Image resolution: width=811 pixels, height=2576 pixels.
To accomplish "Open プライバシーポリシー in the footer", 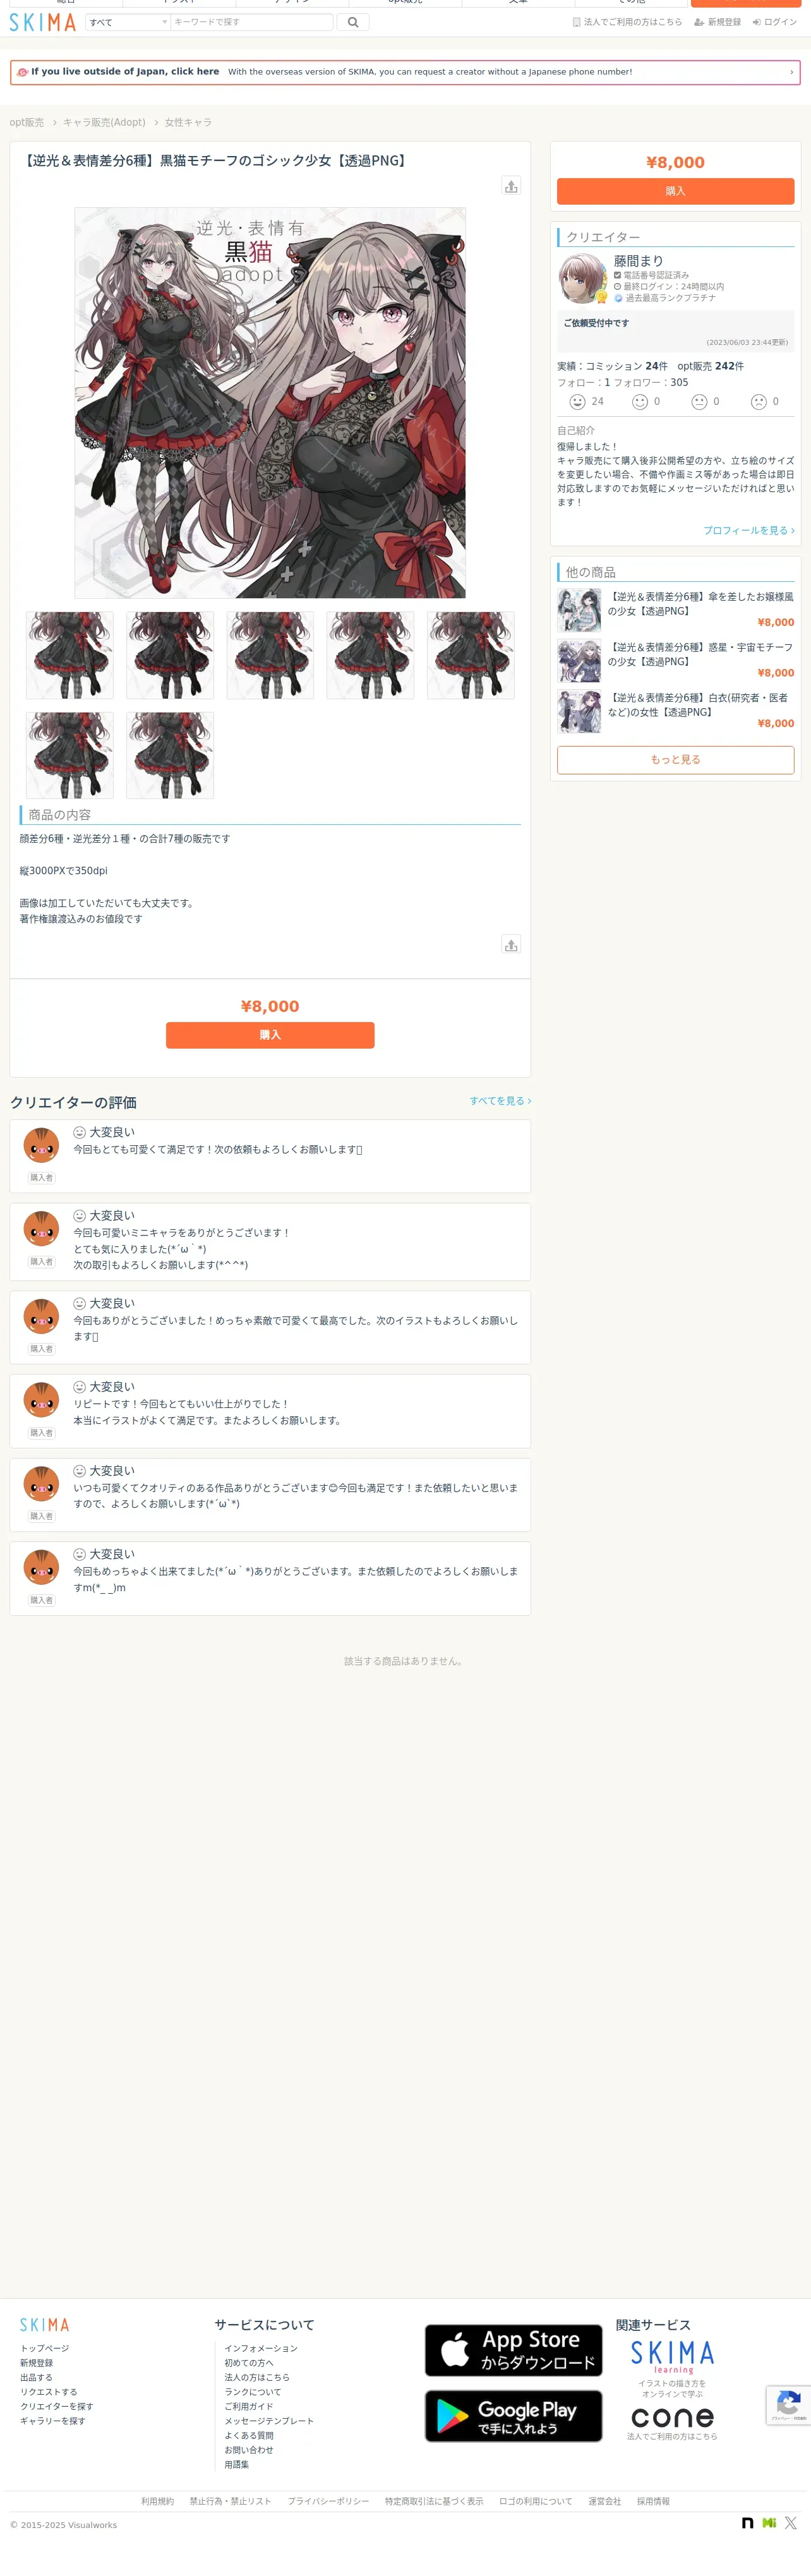I will (x=328, y=2501).
